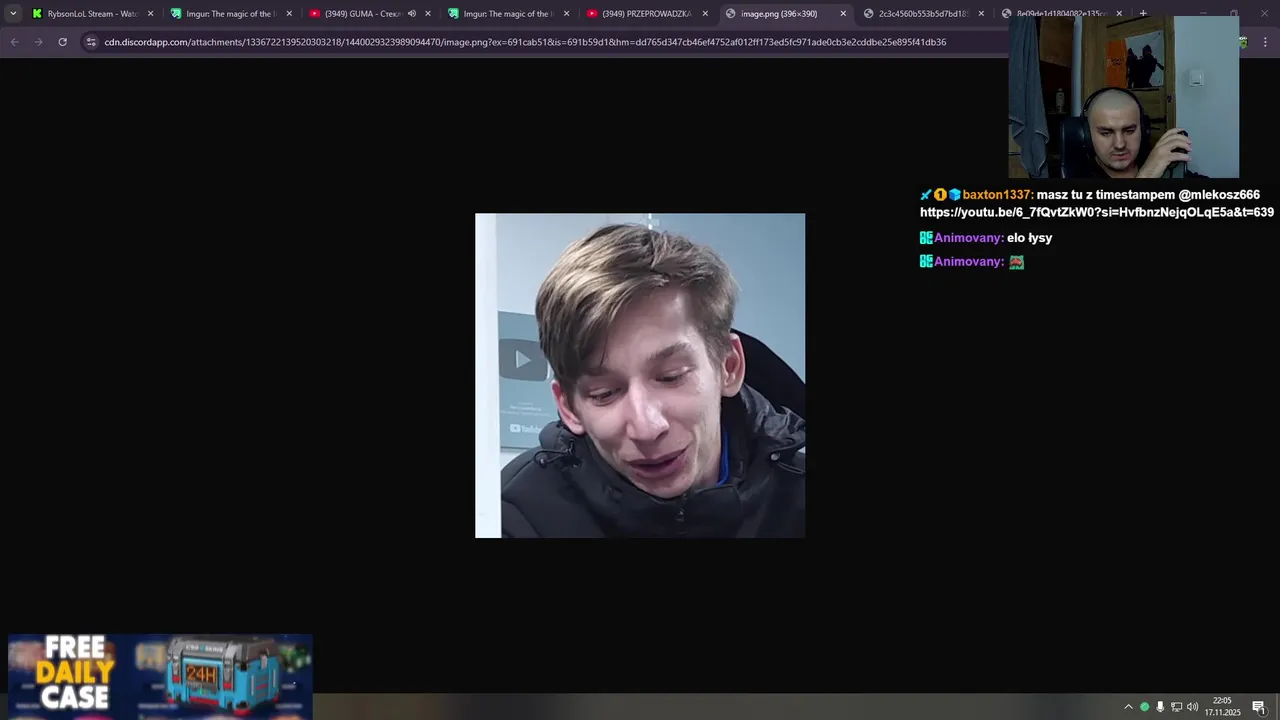Open the clock showing 22:05
This screenshot has height=720, width=1280.
point(1222,706)
